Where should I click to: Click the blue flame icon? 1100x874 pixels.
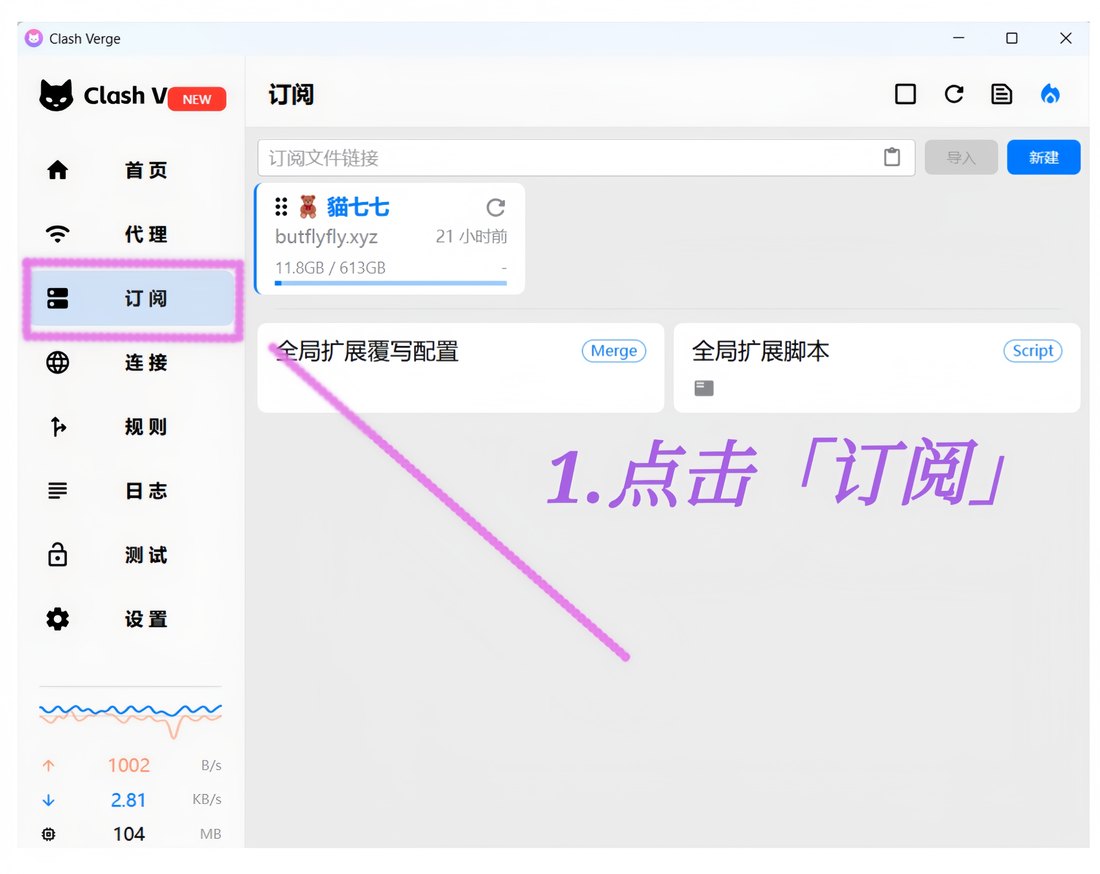[x=1049, y=94]
